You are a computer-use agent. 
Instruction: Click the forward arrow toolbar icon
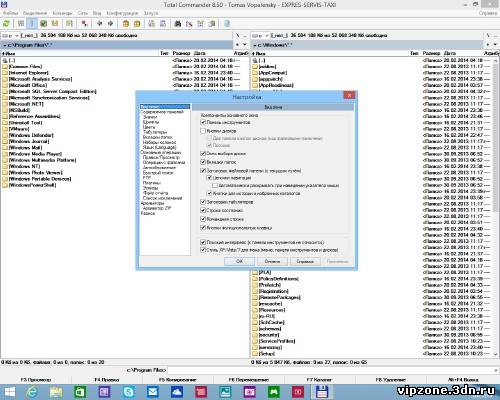point(110,23)
